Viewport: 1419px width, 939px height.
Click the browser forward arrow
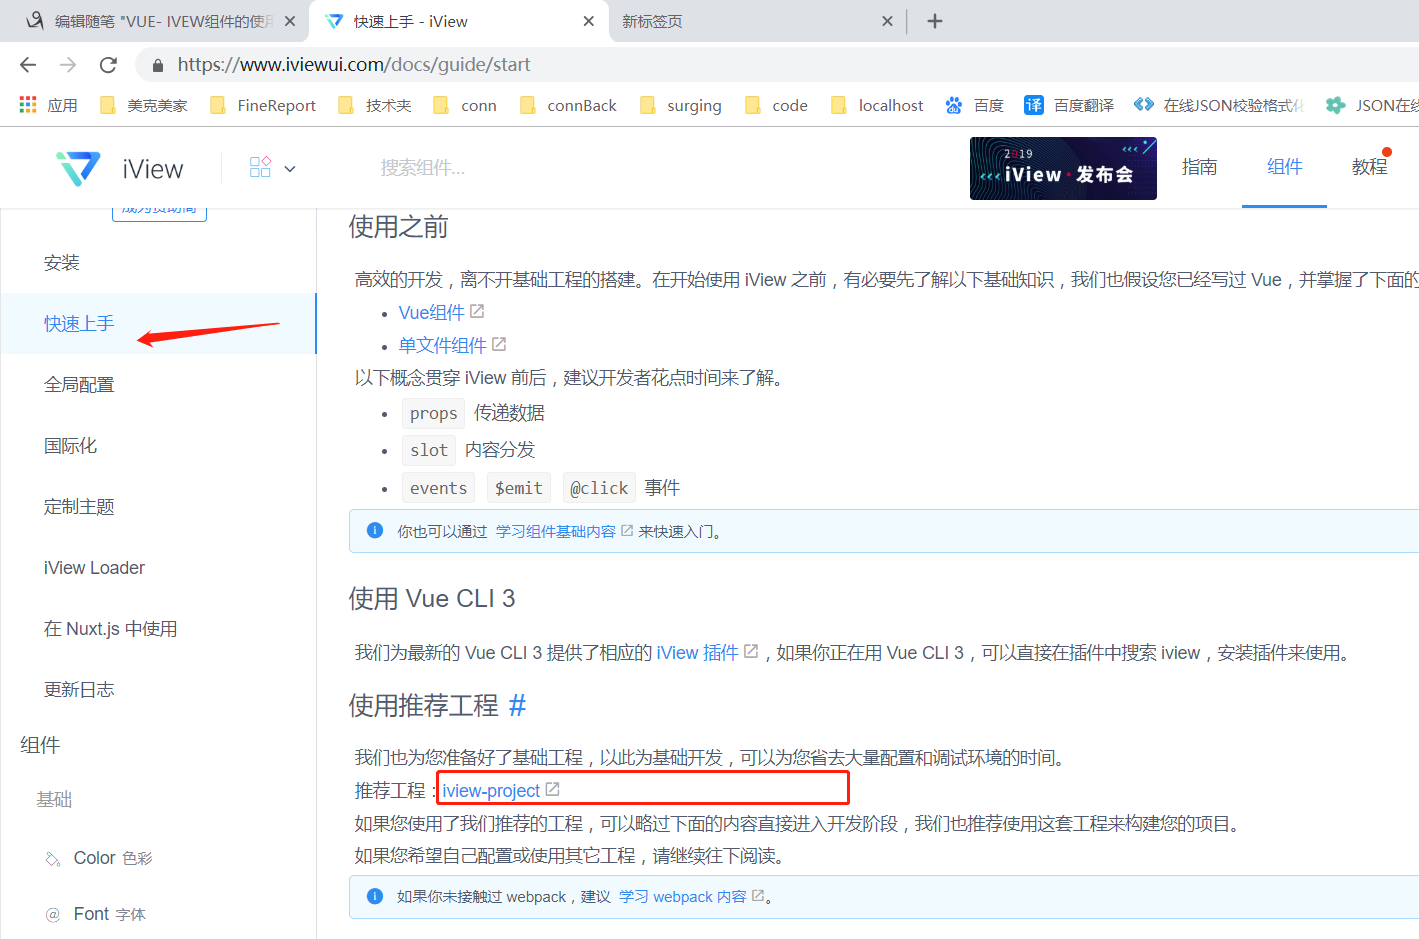(x=68, y=65)
